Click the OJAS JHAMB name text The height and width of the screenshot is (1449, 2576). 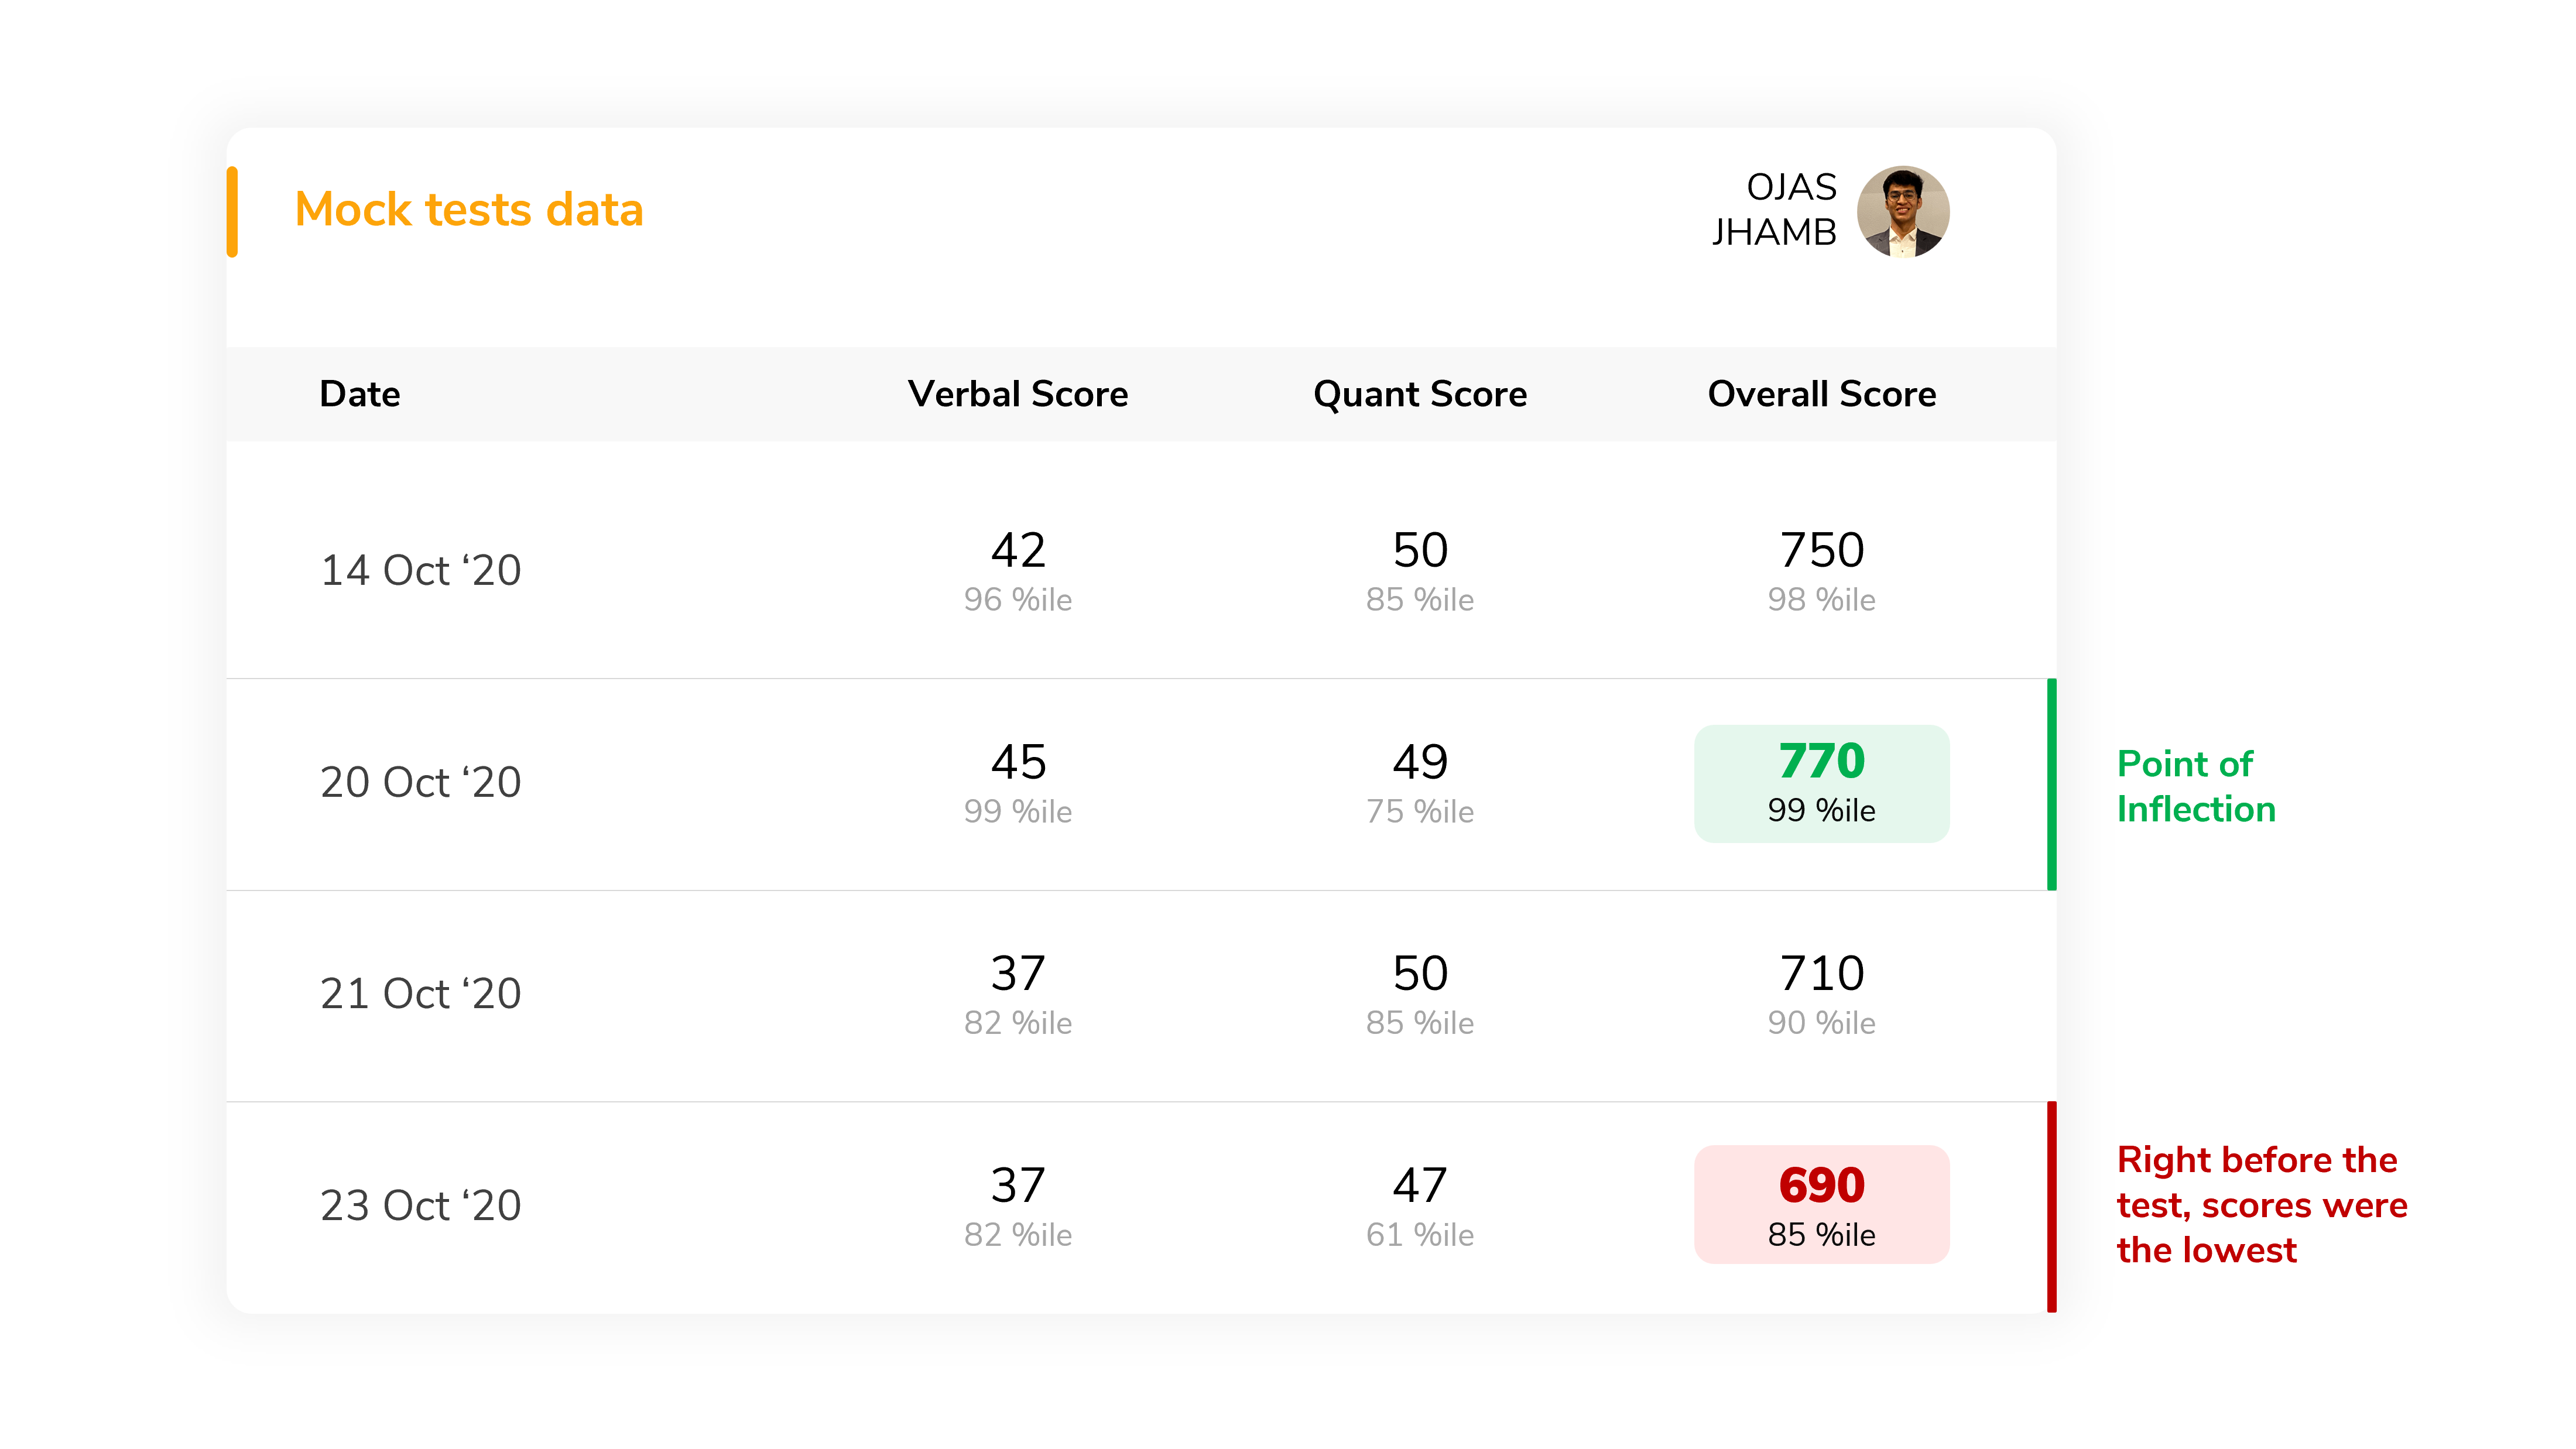click(x=1774, y=209)
